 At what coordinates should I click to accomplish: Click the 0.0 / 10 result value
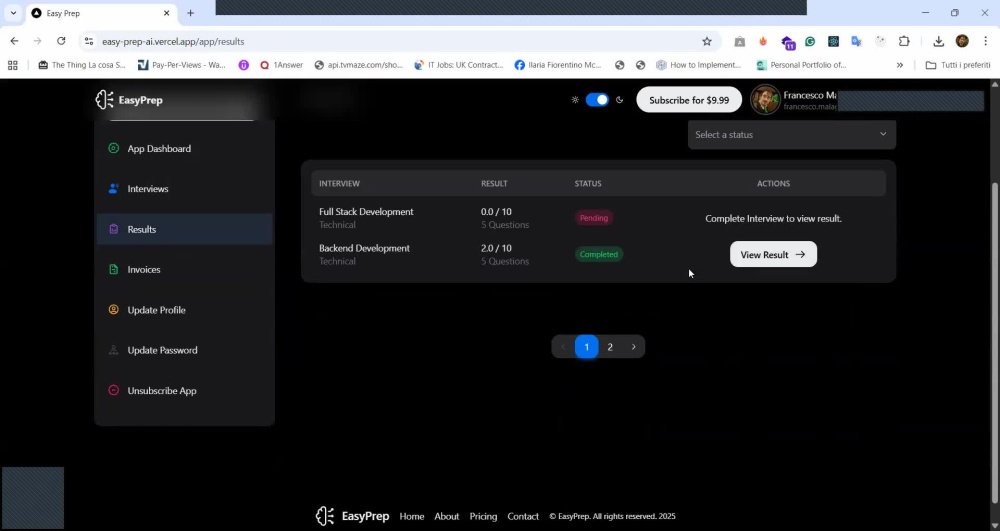(x=496, y=212)
